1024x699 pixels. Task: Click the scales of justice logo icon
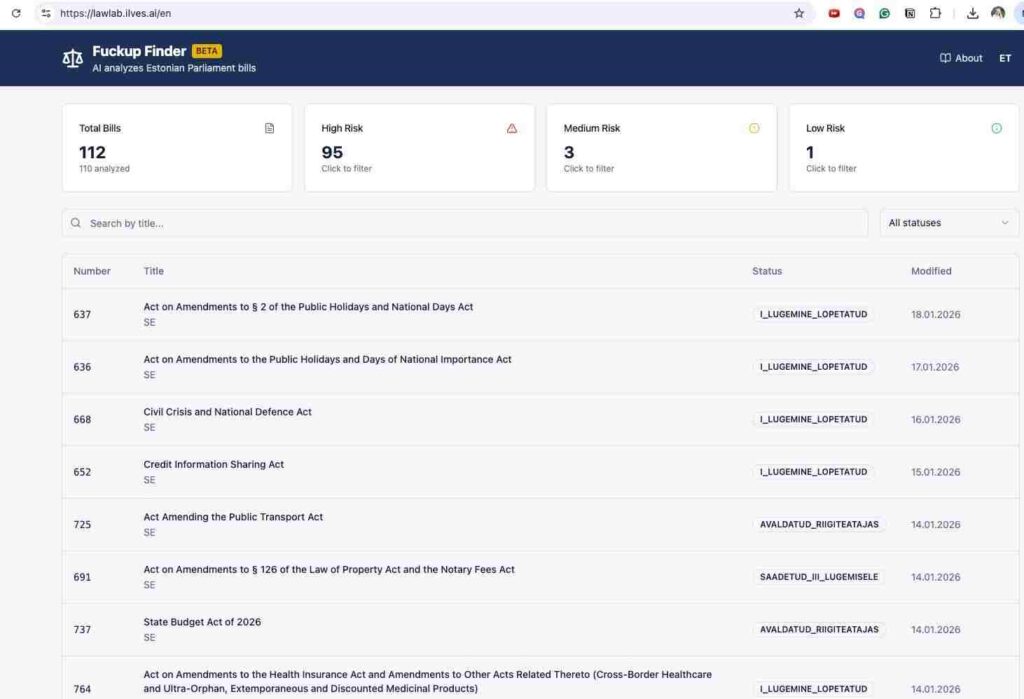tap(73, 58)
